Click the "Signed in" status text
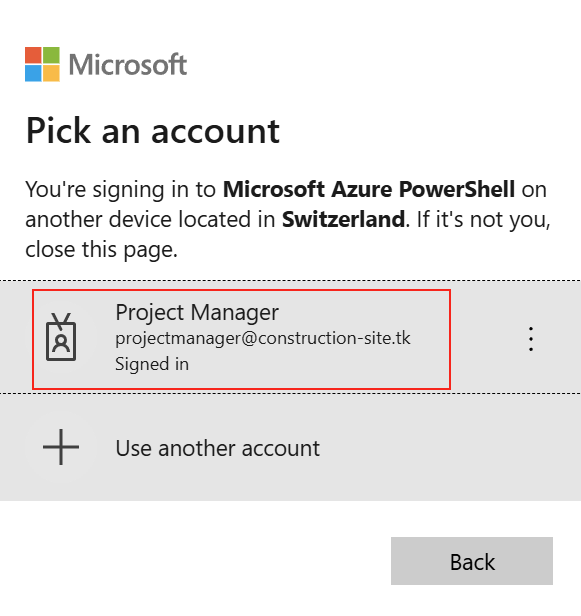The image size is (581, 616). coord(152,364)
